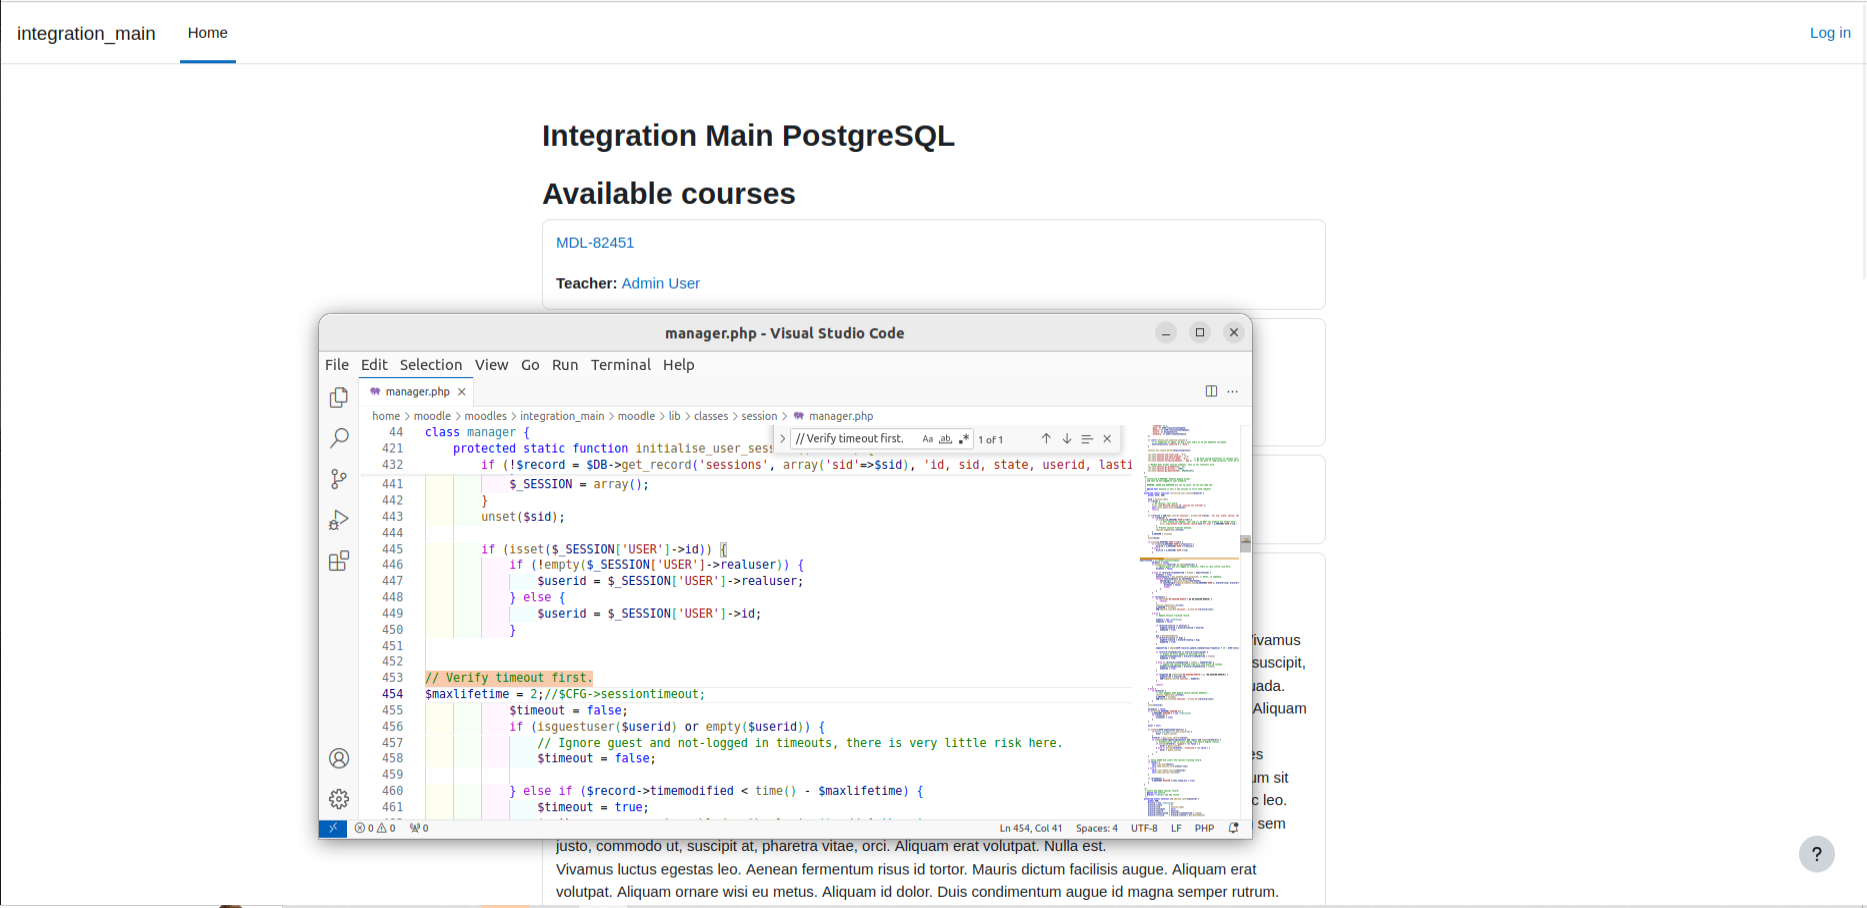Screen dimensions: 1867x908
Task: Change encoding via UTF-8 status item
Action: pyautogui.click(x=1144, y=828)
